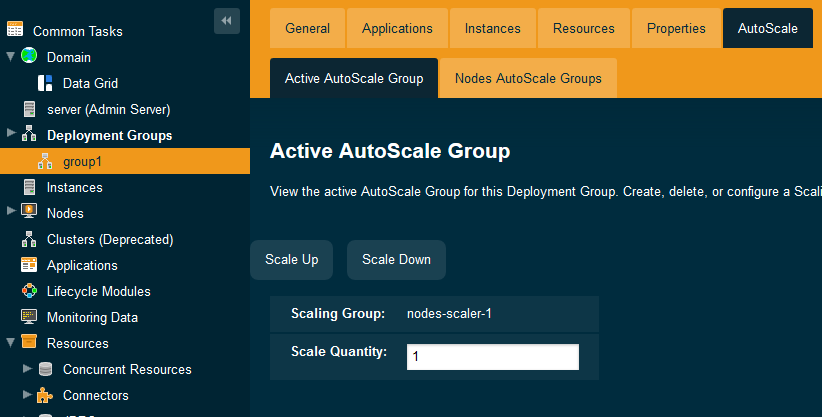Collapse the sidebar with double-arrow button

(x=227, y=20)
